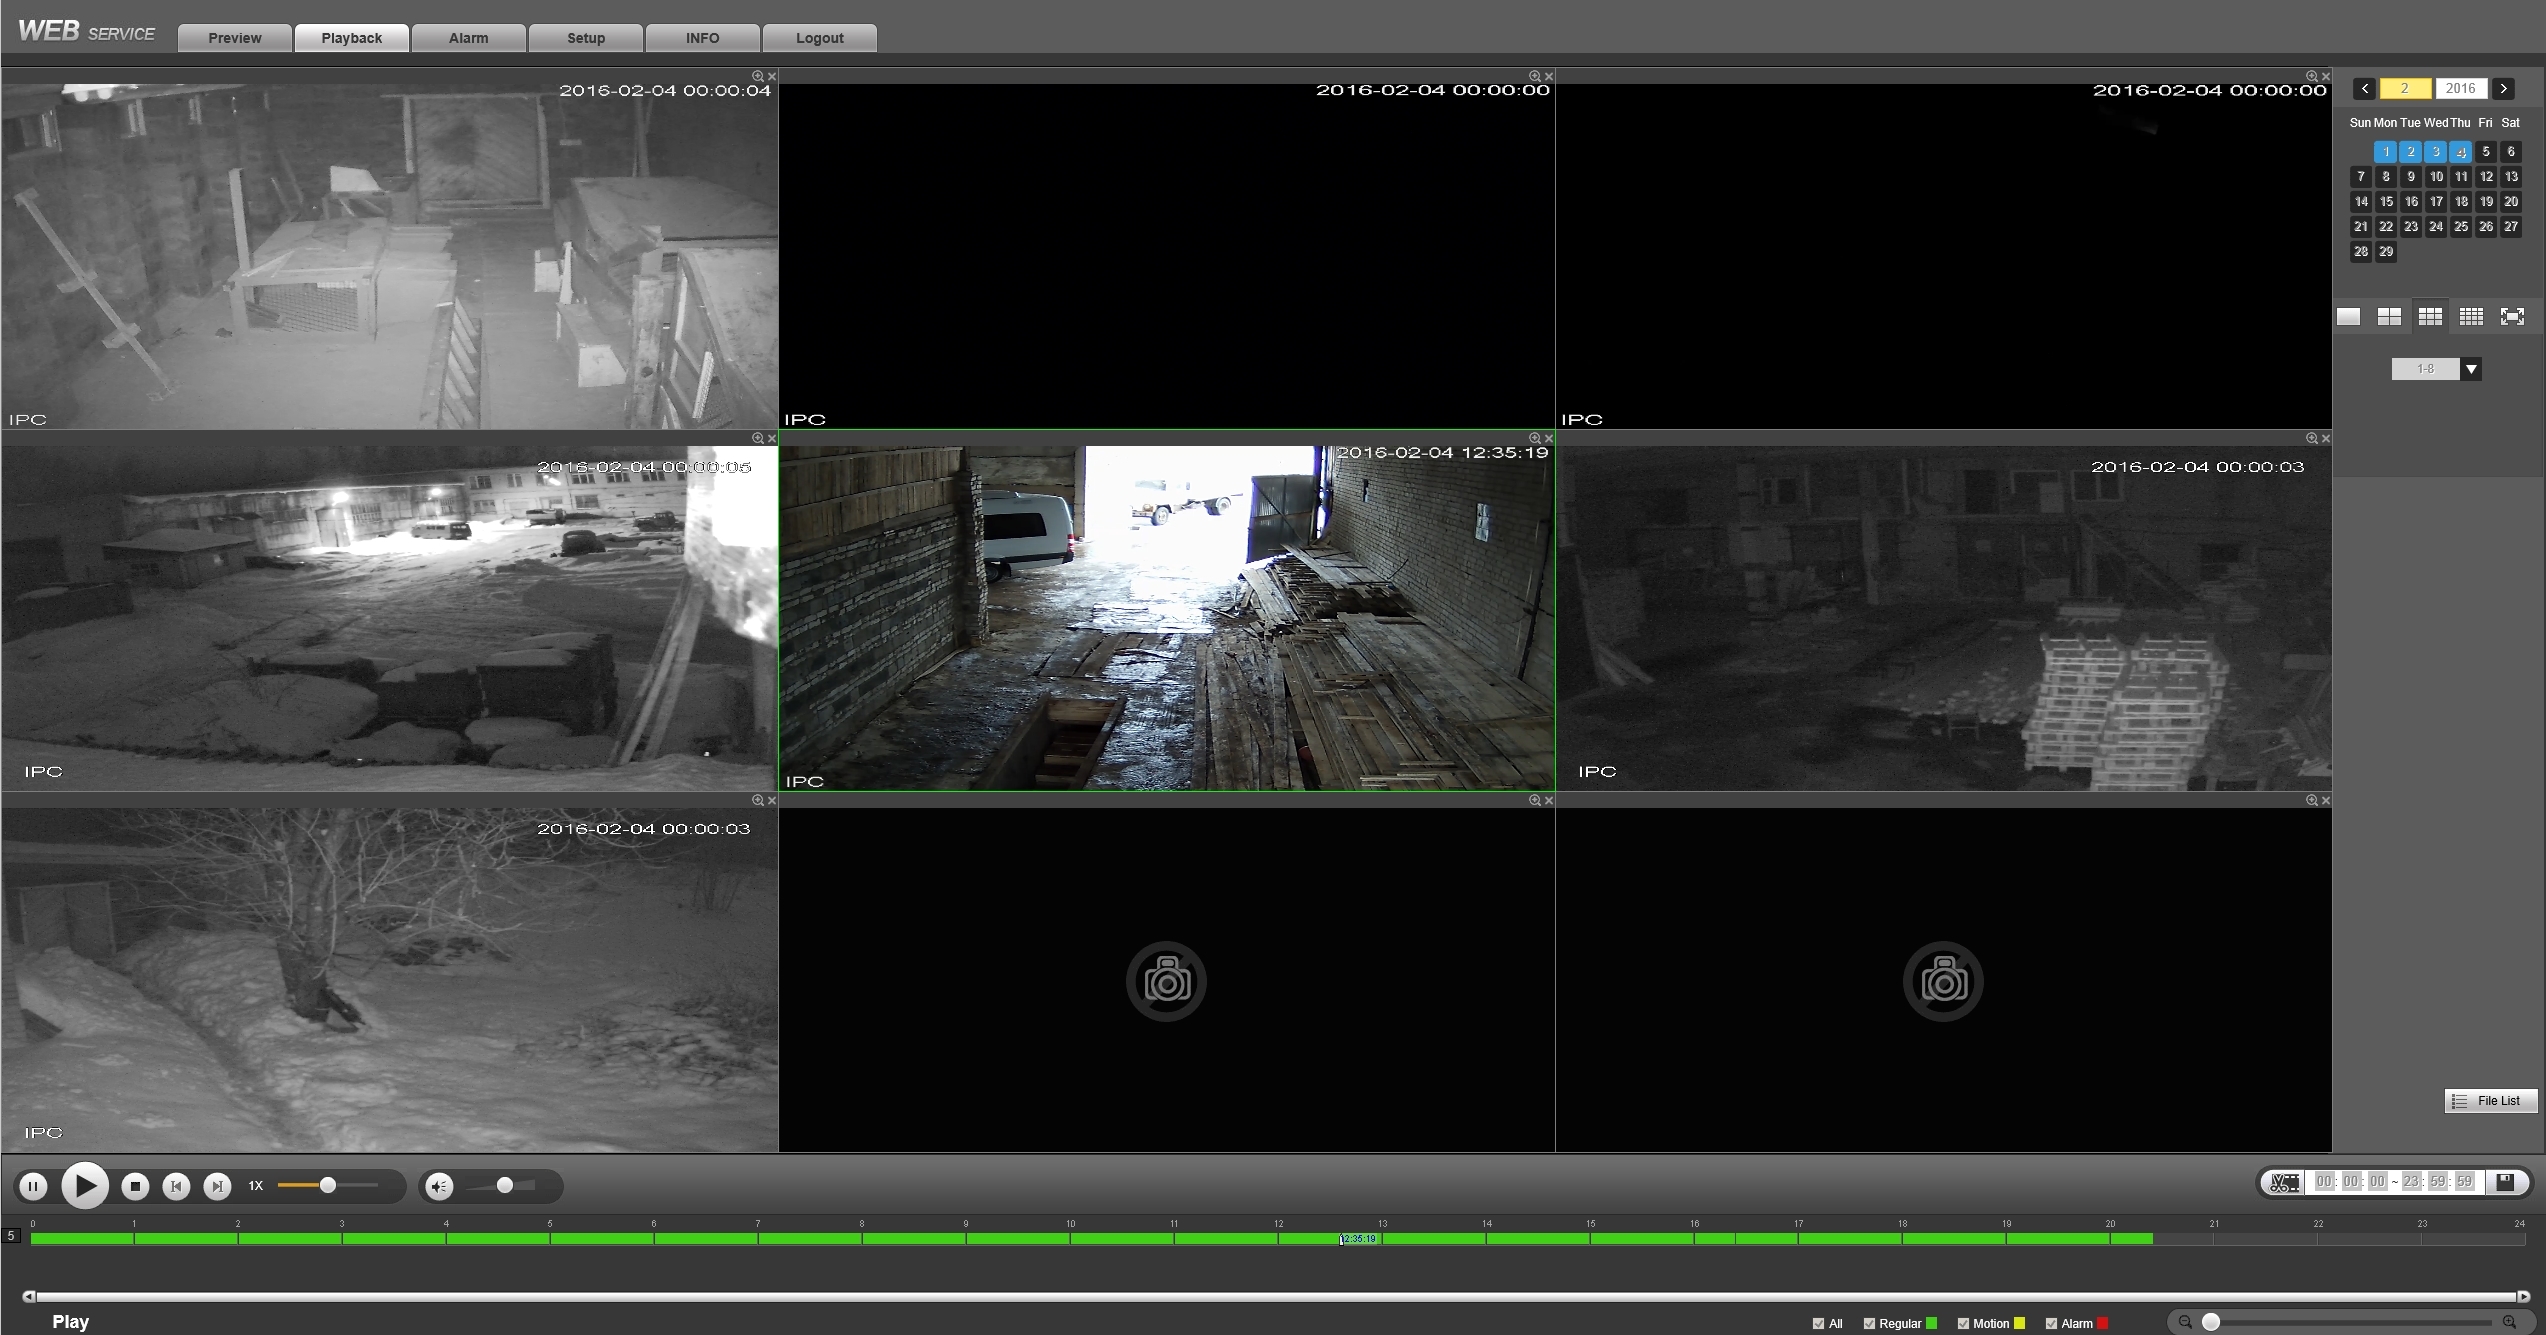The height and width of the screenshot is (1335, 2546).
Task: Enter fullscreen view
Action: pyautogui.click(x=2512, y=317)
